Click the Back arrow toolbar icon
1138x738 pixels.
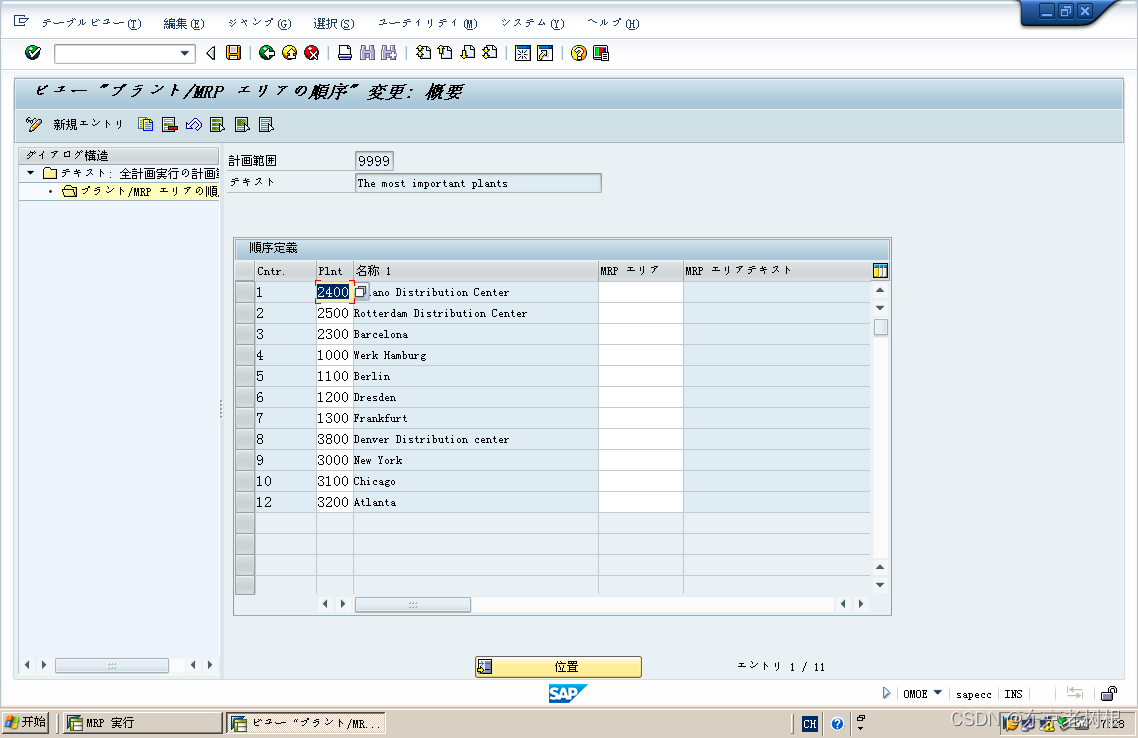(x=209, y=54)
